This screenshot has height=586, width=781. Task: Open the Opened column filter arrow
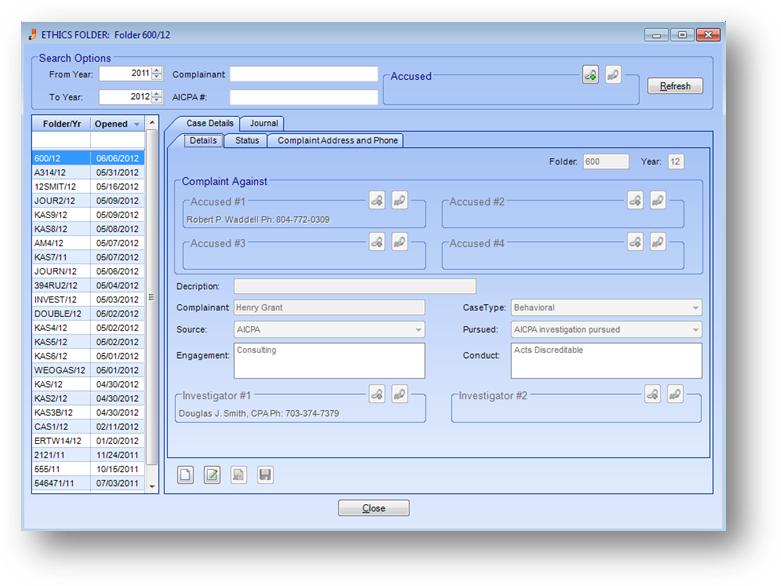coord(136,124)
